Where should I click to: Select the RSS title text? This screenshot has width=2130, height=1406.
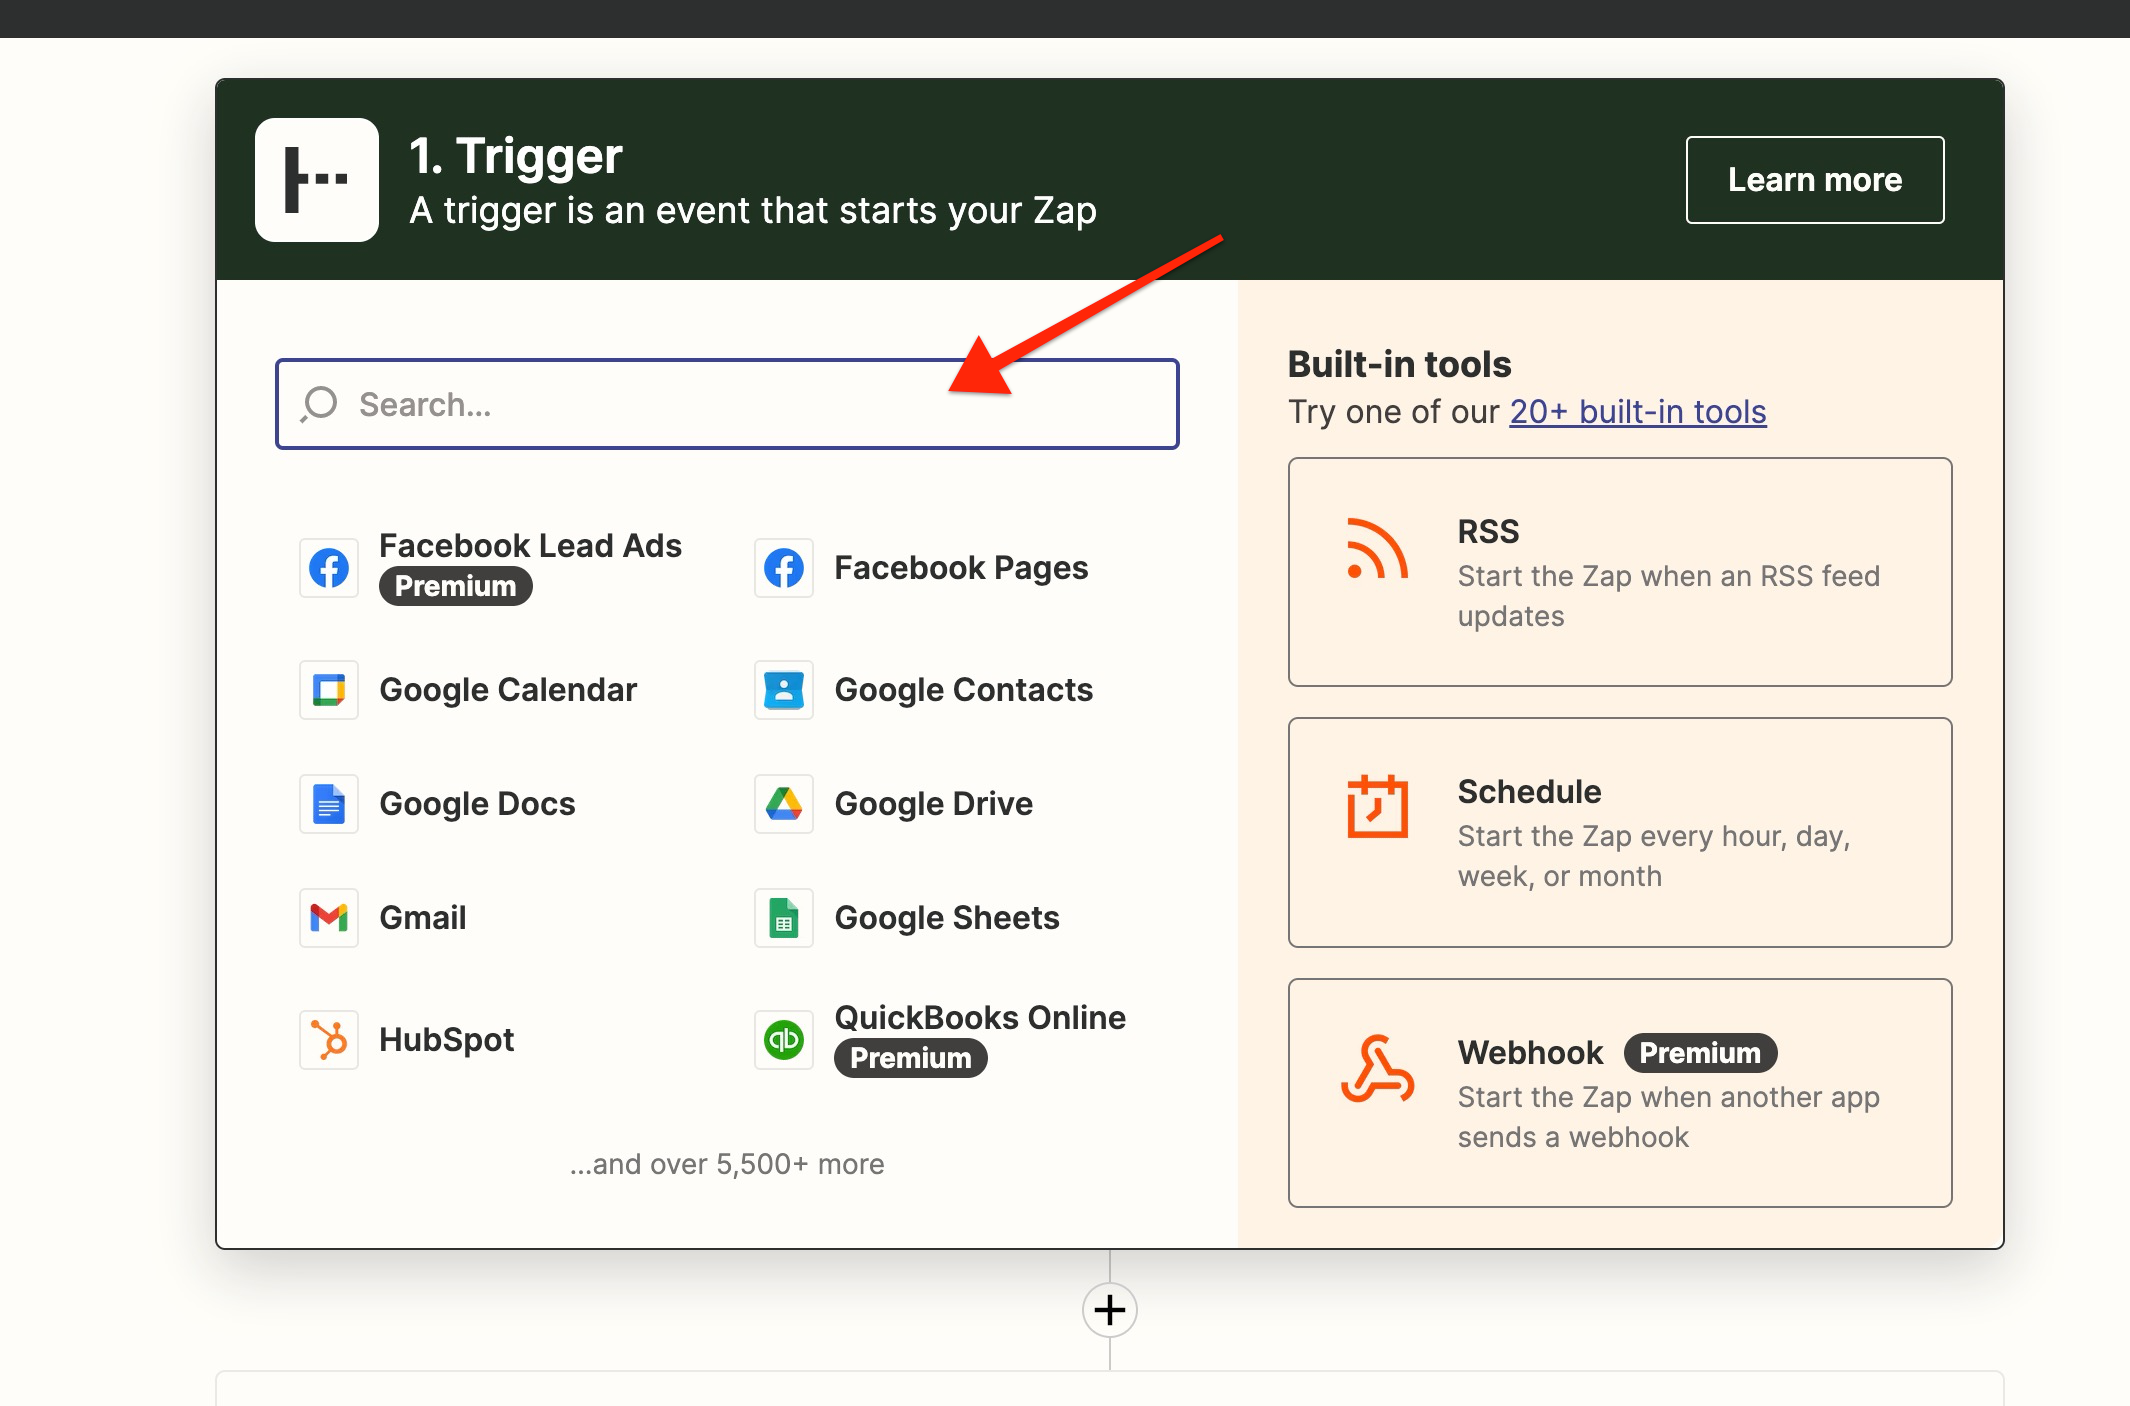[1488, 531]
